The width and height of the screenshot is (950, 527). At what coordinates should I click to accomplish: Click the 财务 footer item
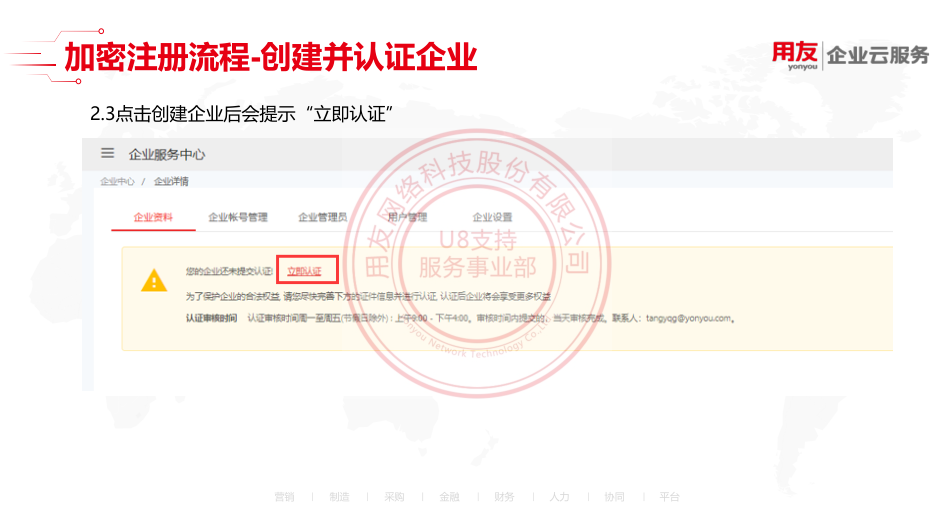[504, 497]
